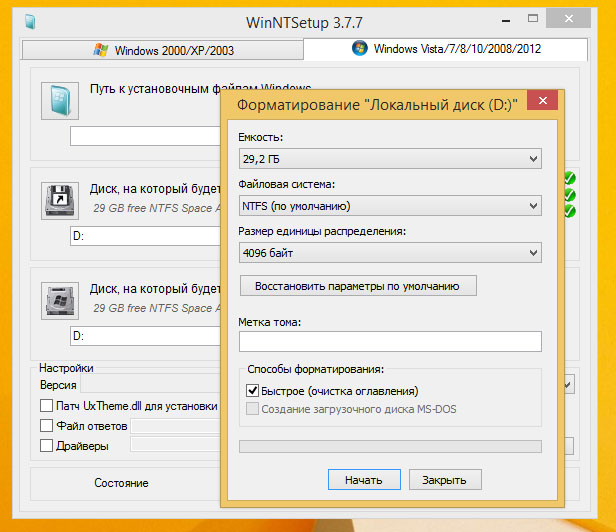Click the Настройки group label
Image resolution: width=616 pixels, height=532 pixels.
[66, 368]
